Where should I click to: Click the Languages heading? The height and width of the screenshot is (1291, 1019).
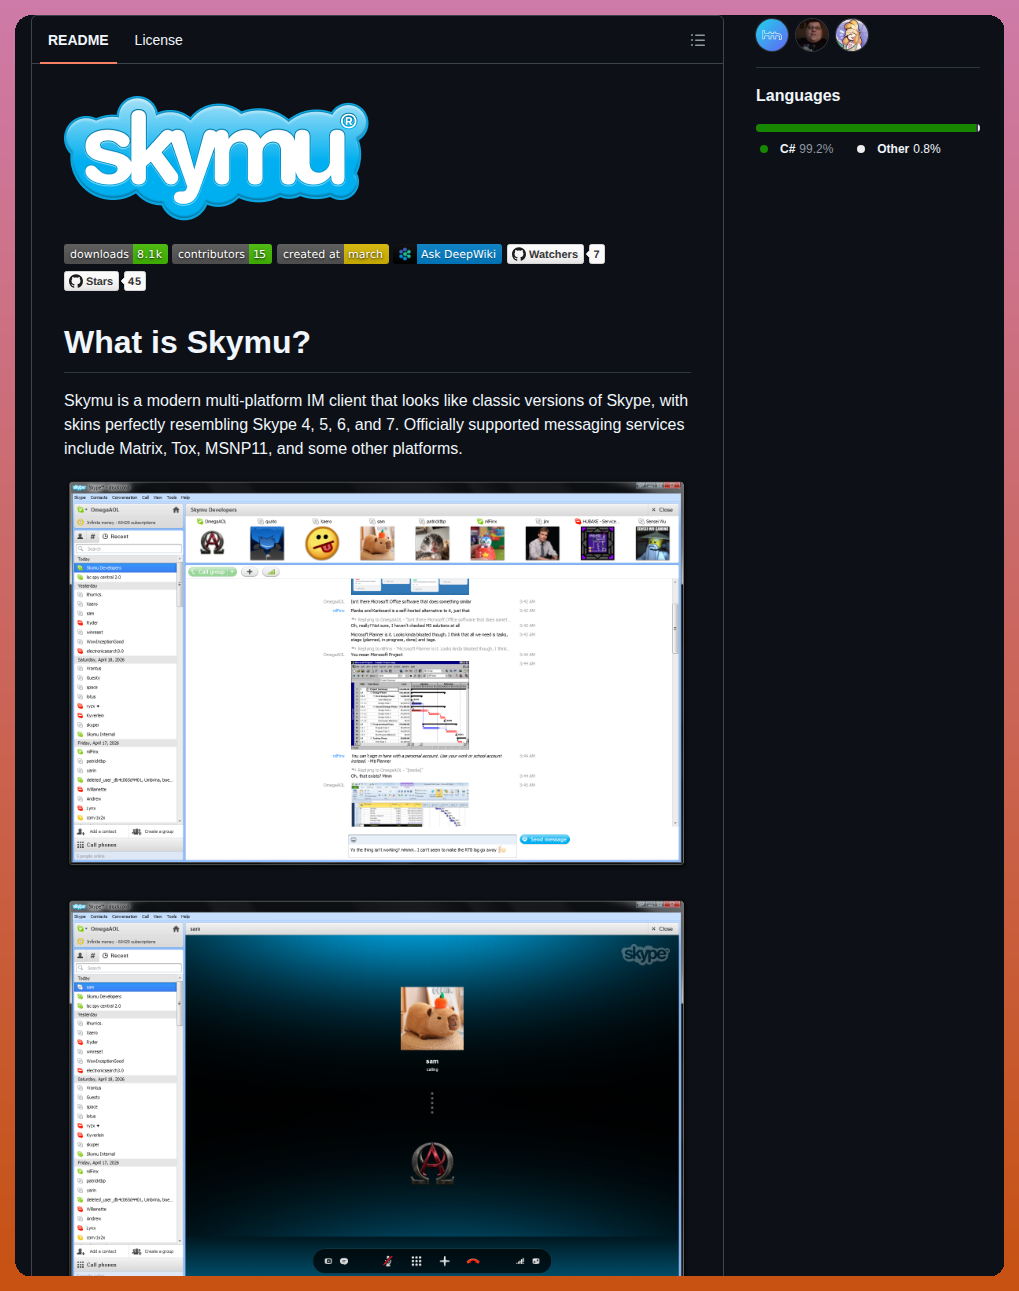pyautogui.click(x=798, y=96)
